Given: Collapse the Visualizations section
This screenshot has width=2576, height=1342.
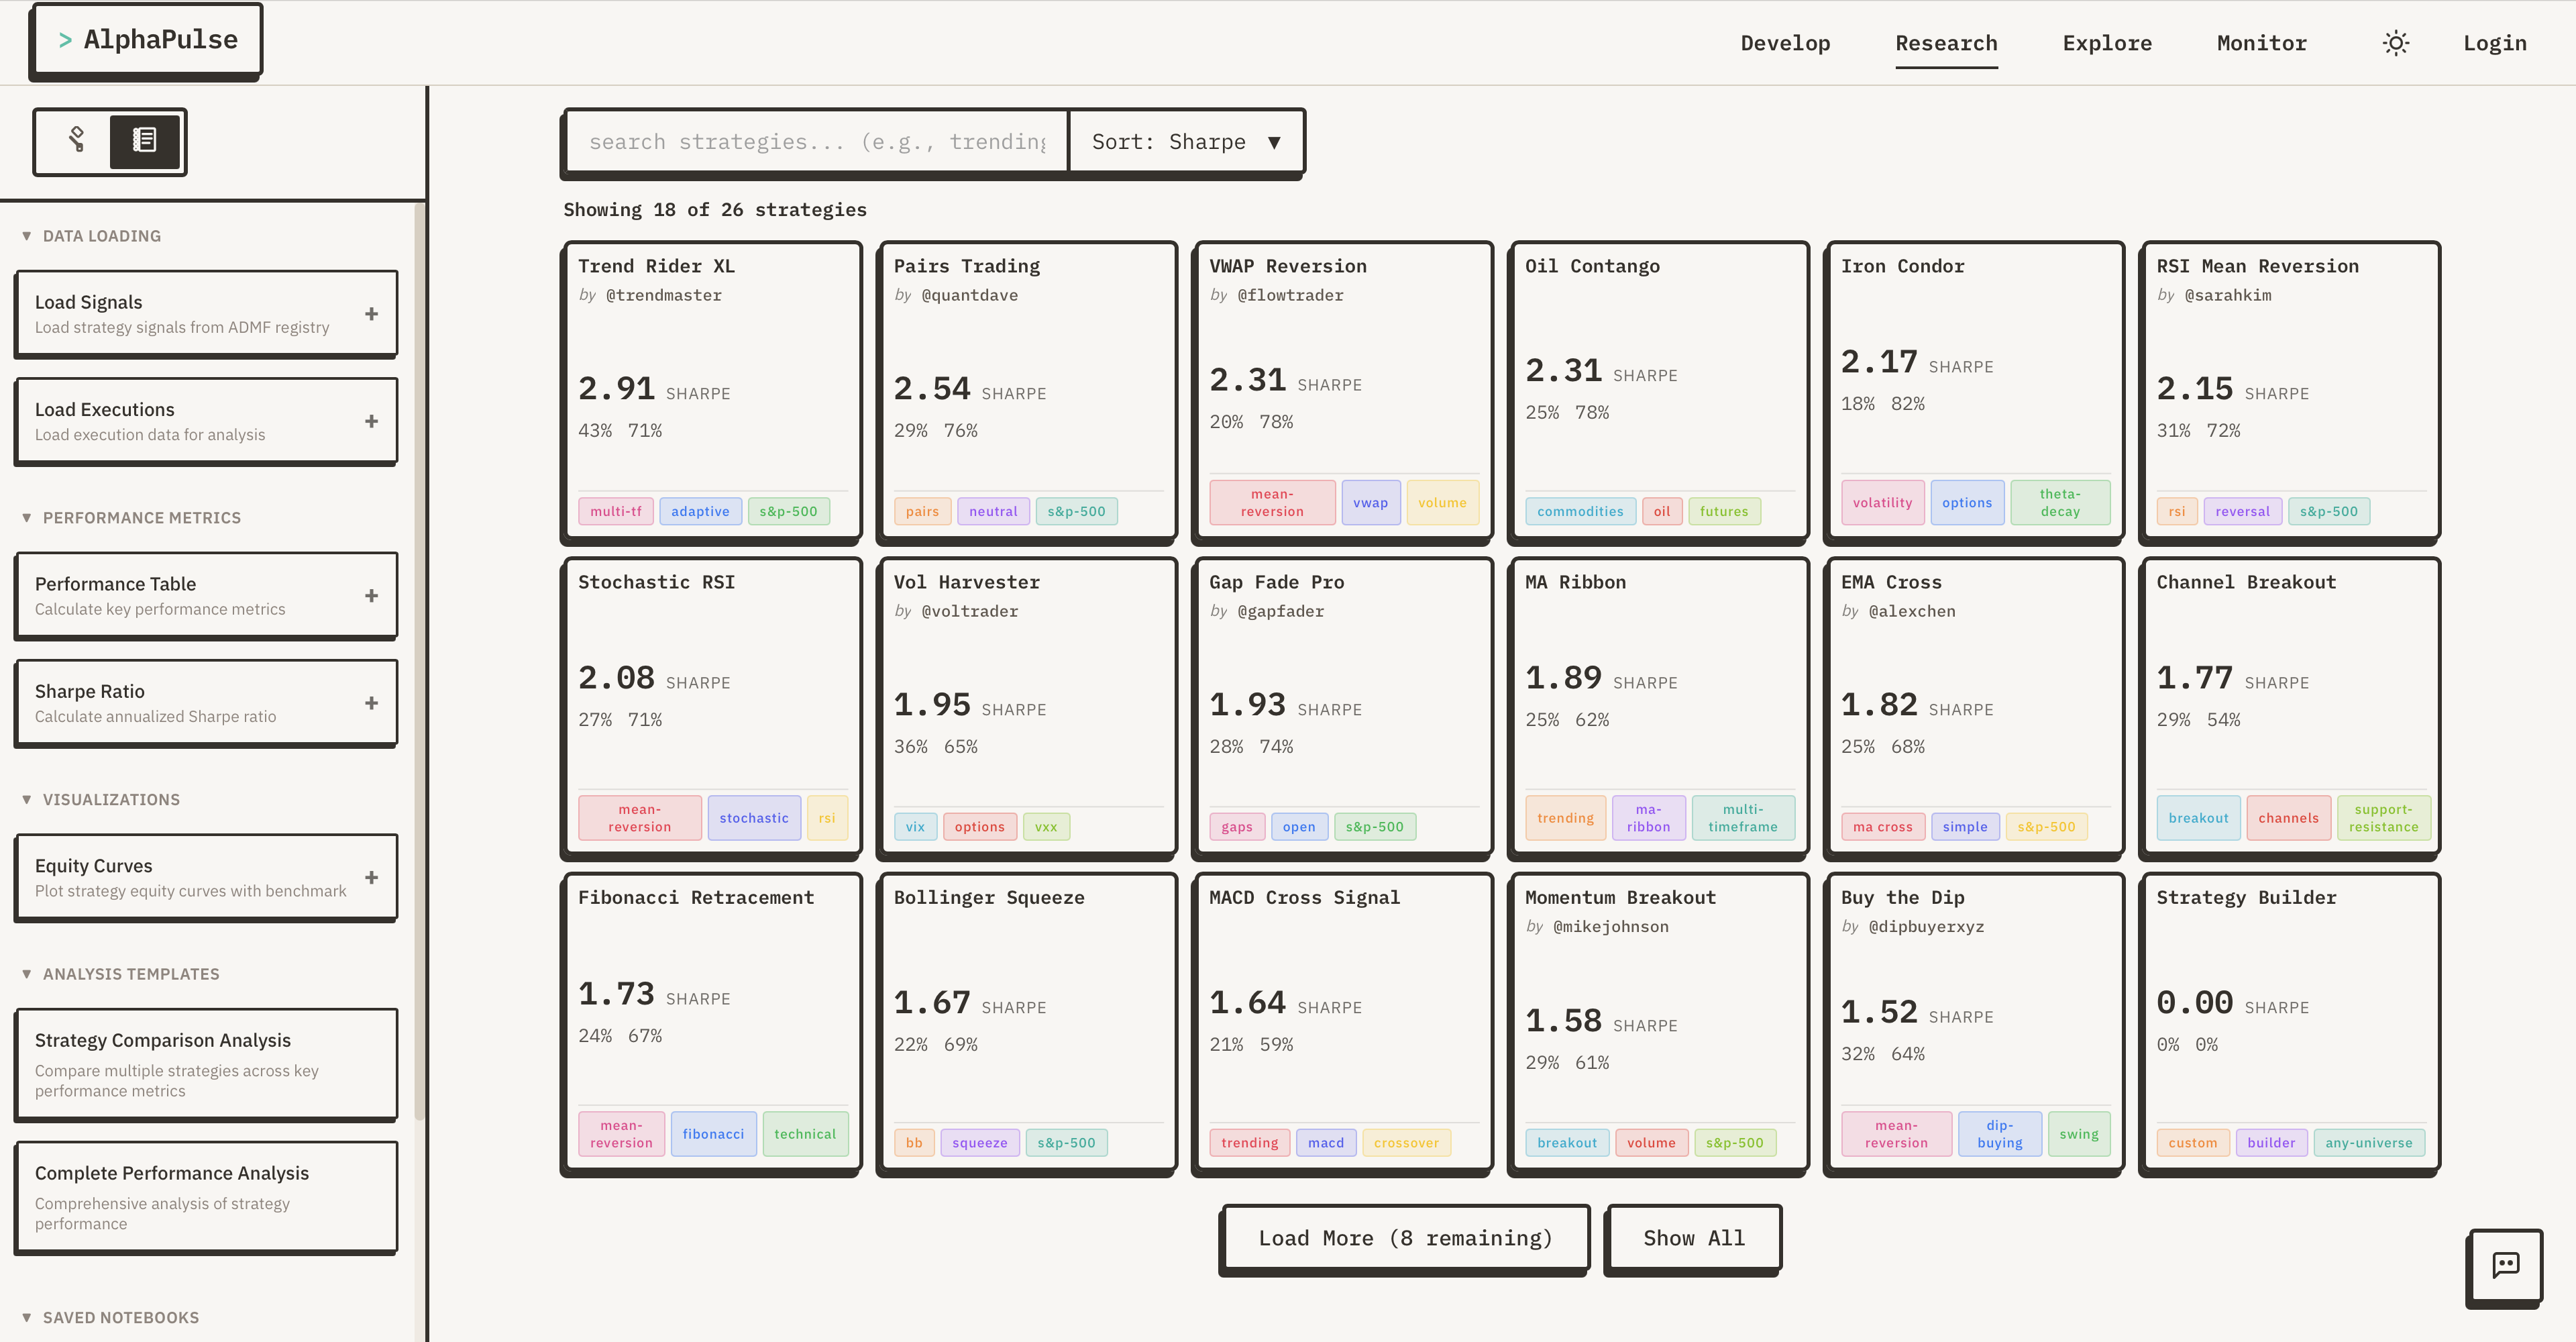Looking at the screenshot, I should (101, 799).
